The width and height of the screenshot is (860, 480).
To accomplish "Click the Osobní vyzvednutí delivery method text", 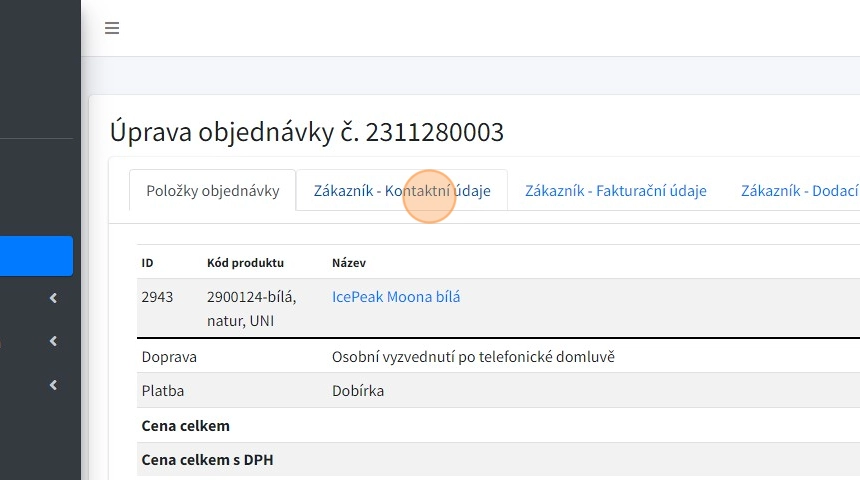I will click(474, 357).
